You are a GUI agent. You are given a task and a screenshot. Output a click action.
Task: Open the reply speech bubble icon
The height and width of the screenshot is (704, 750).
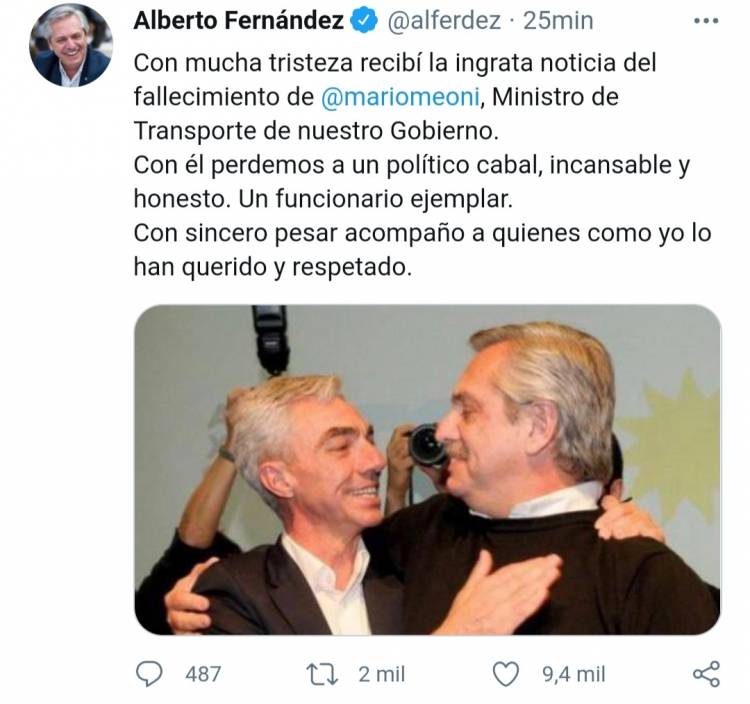(x=149, y=674)
